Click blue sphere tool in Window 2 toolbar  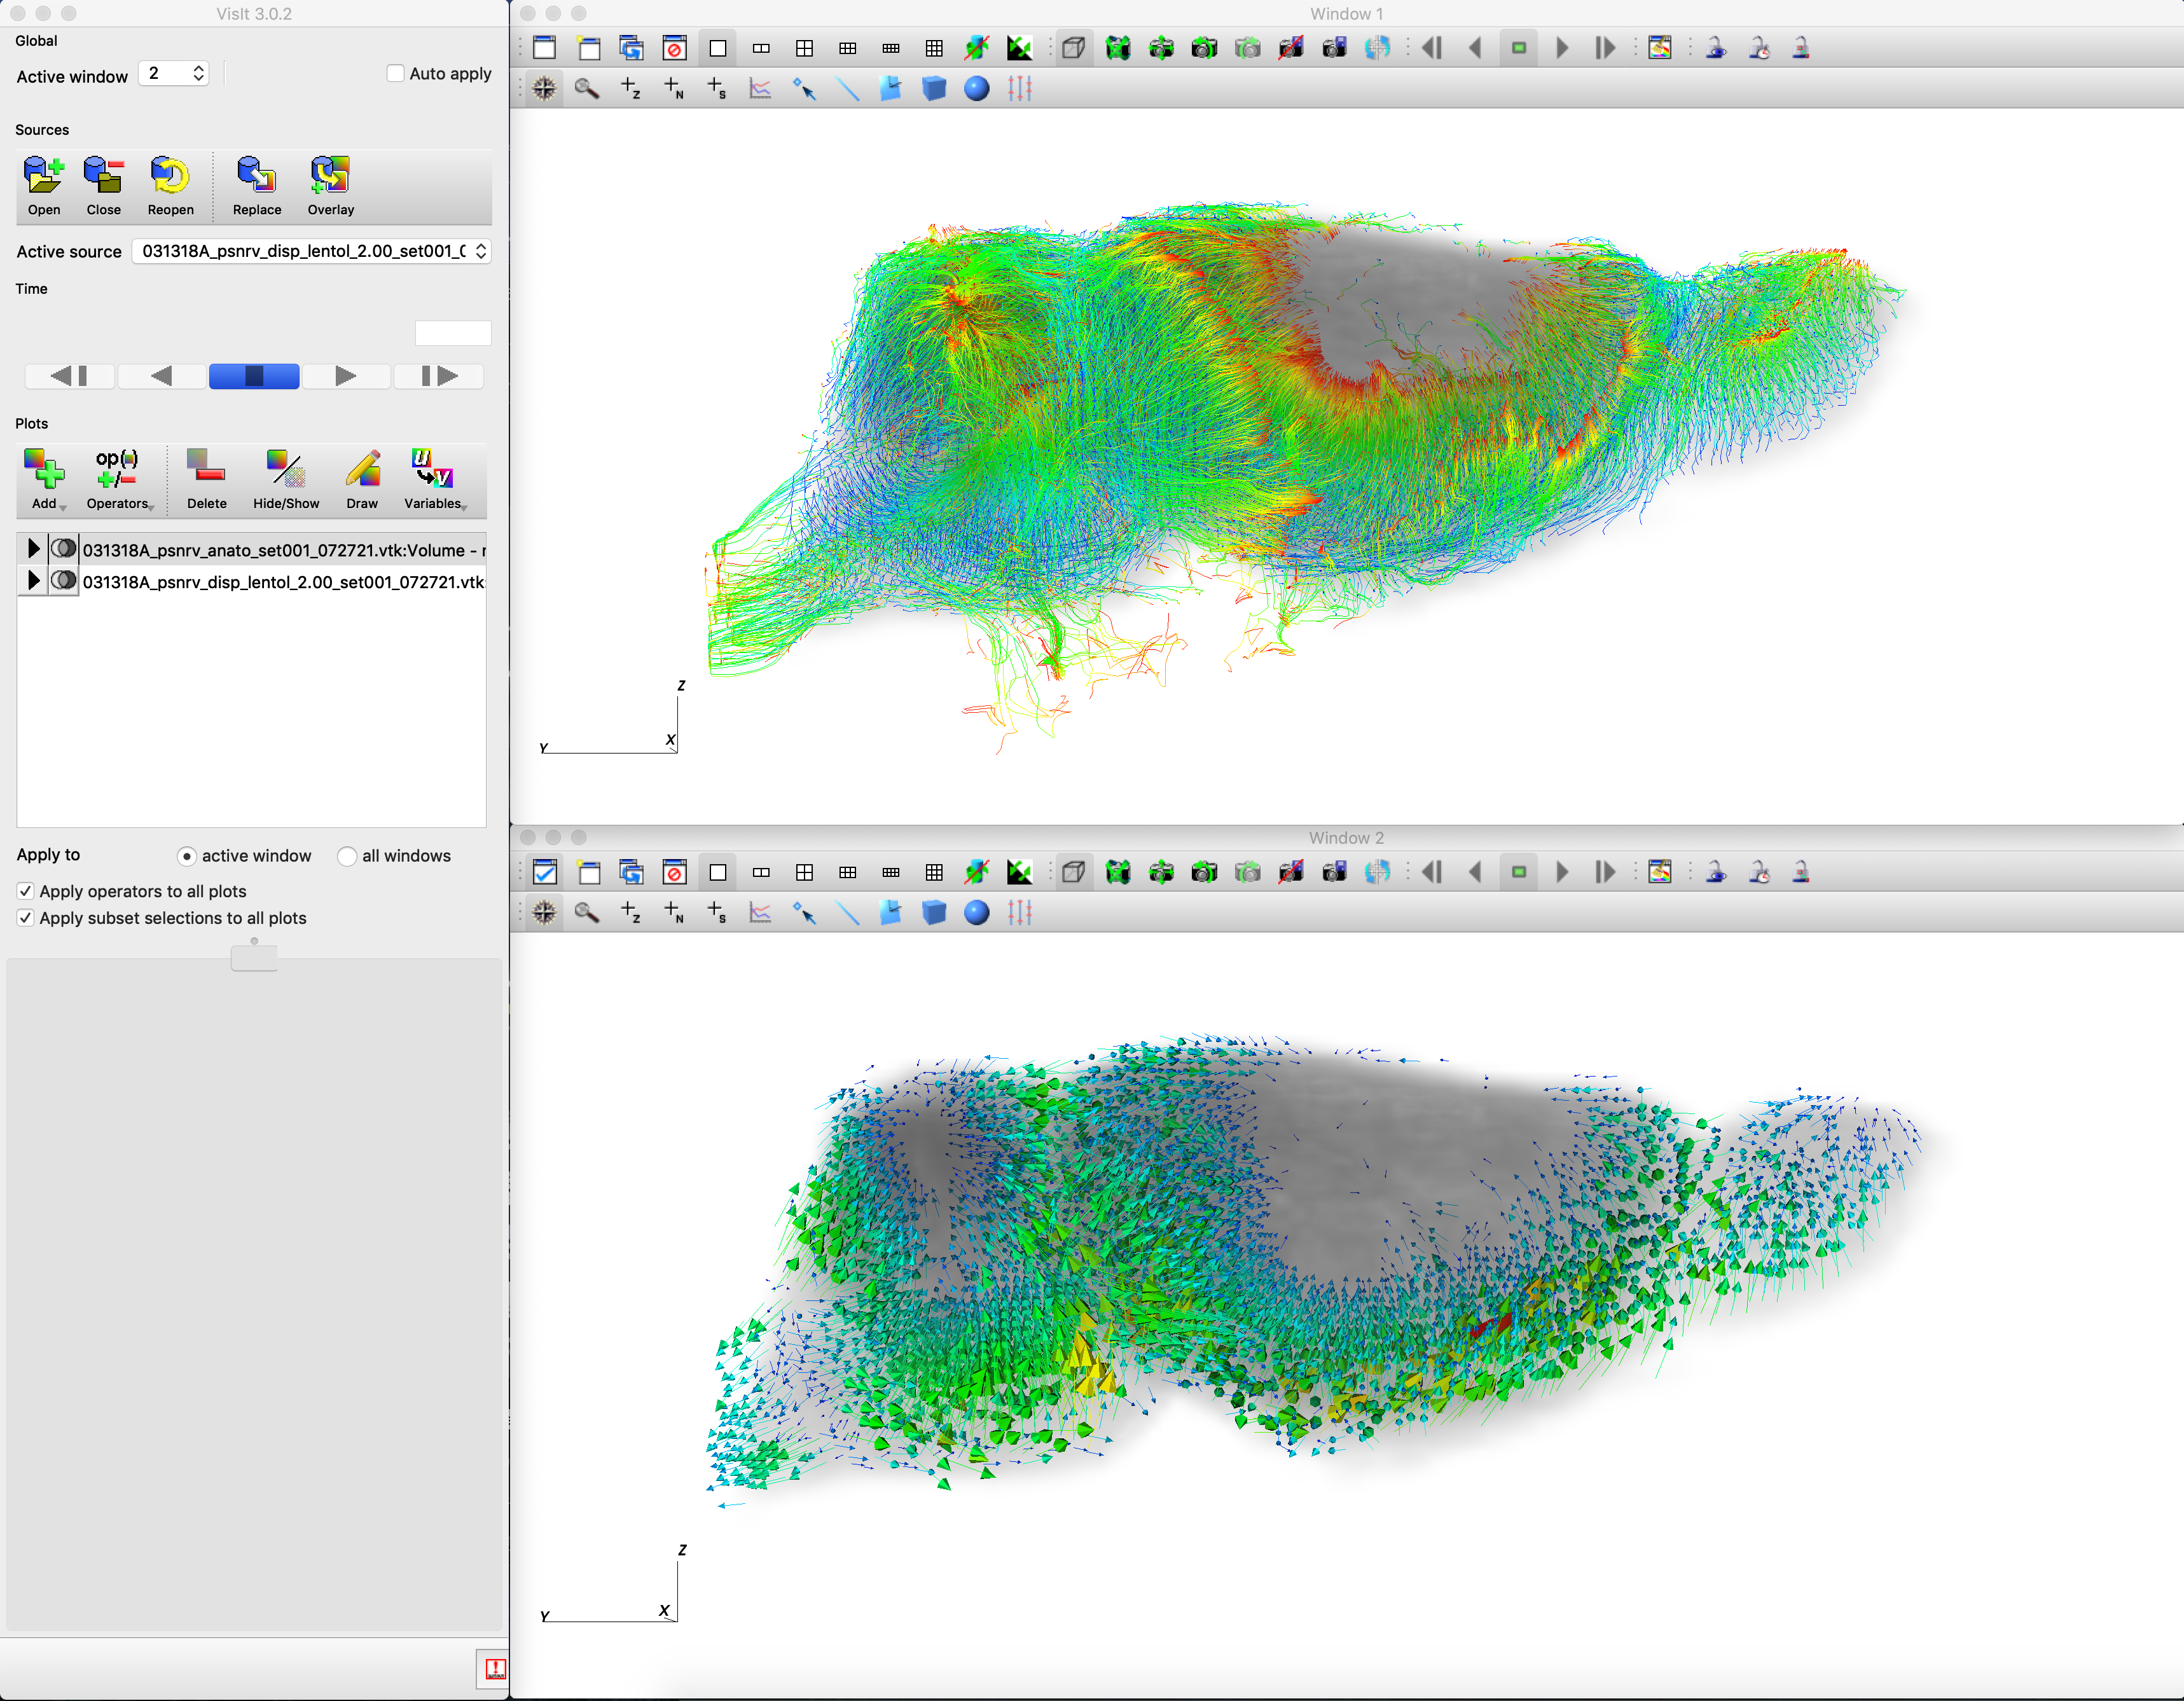tap(976, 913)
